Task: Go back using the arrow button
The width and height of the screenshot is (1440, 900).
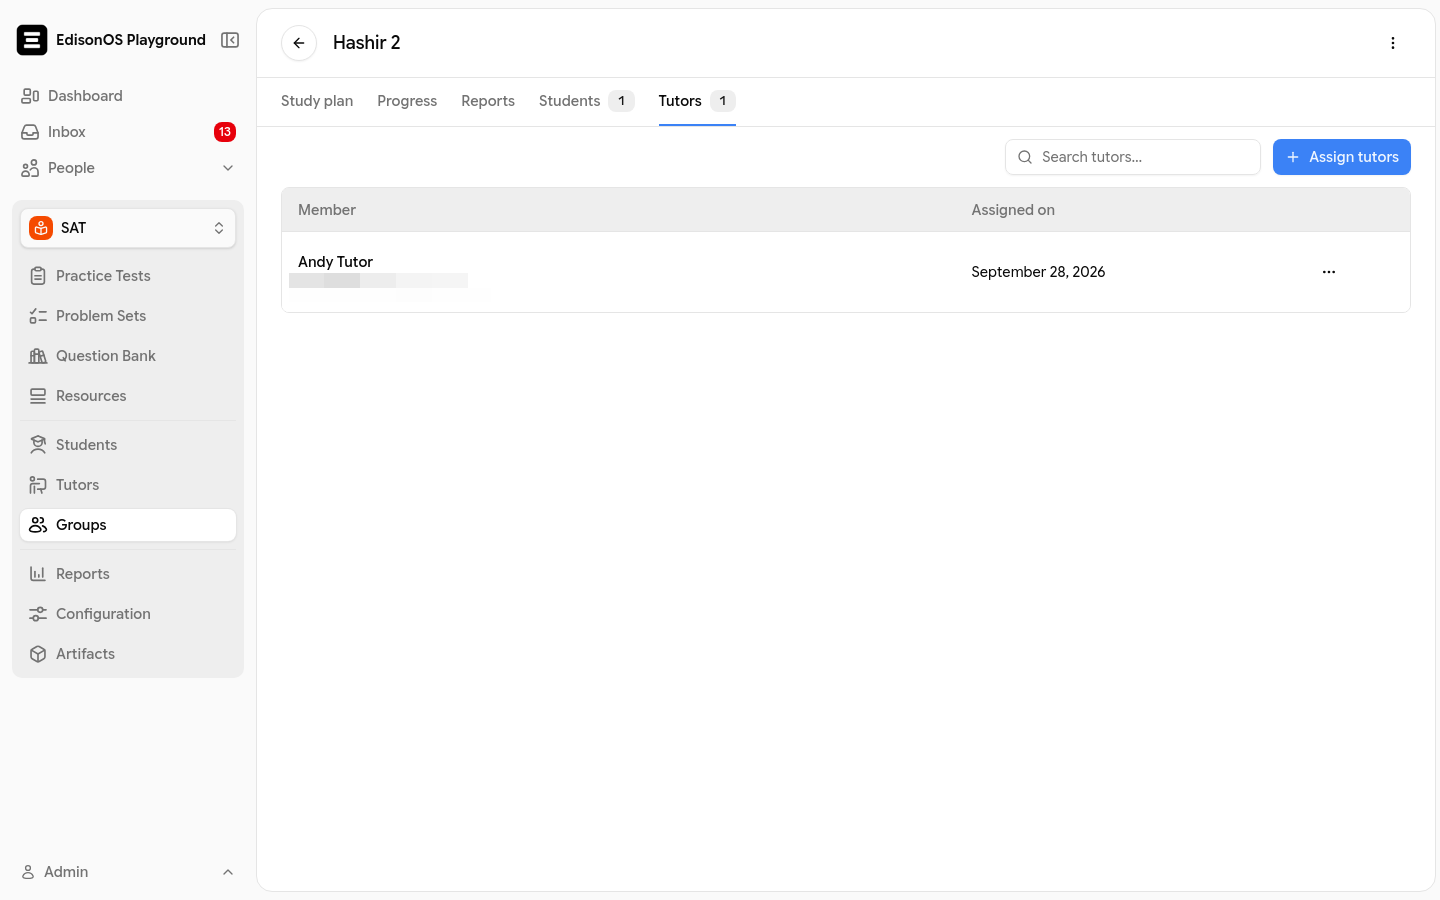Action: pyautogui.click(x=299, y=43)
